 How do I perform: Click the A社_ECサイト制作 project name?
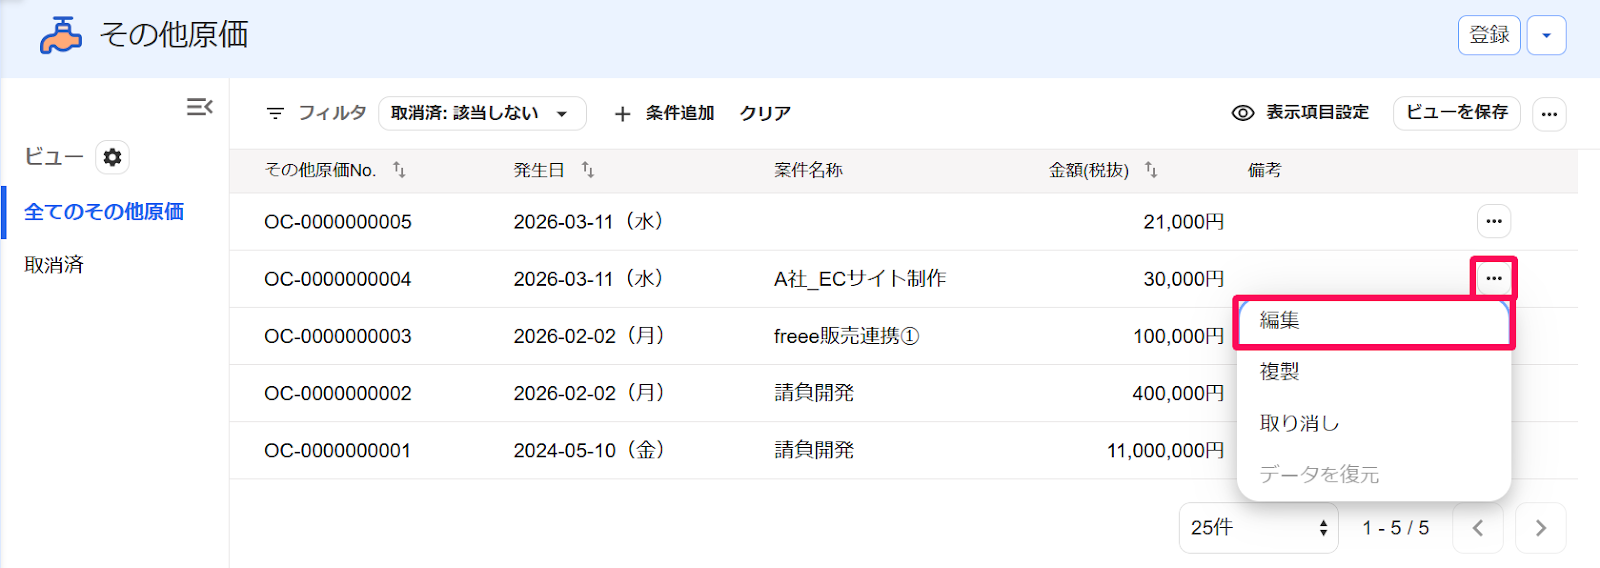pyautogui.click(x=860, y=279)
